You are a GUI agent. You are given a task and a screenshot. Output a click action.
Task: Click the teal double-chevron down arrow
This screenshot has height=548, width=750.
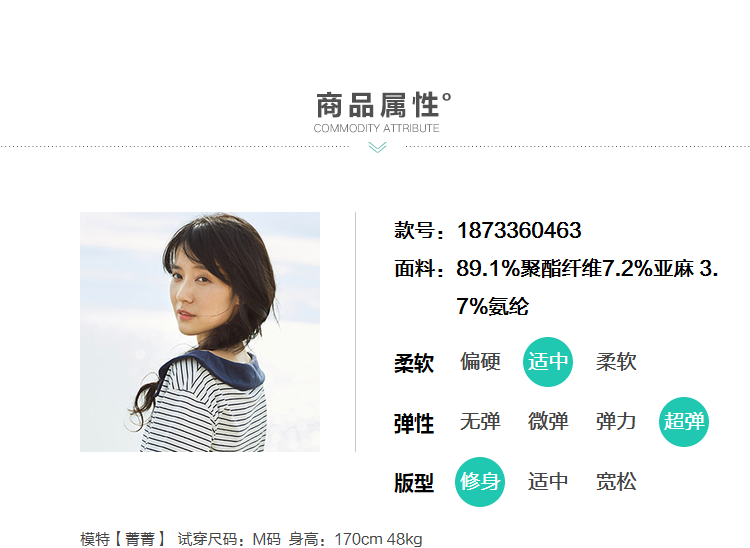click(377, 147)
